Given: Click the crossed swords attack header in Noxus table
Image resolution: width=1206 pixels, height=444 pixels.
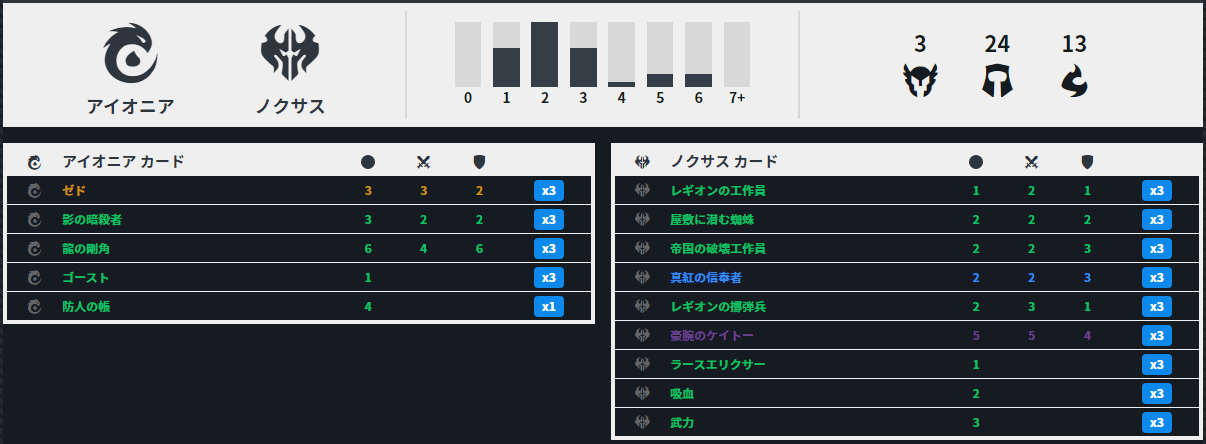Looking at the screenshot, I should click(x=1032, y=161).
